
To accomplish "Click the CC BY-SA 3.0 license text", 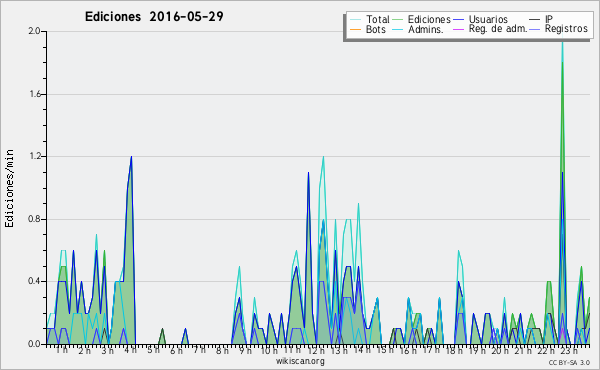I will point(569,362).
